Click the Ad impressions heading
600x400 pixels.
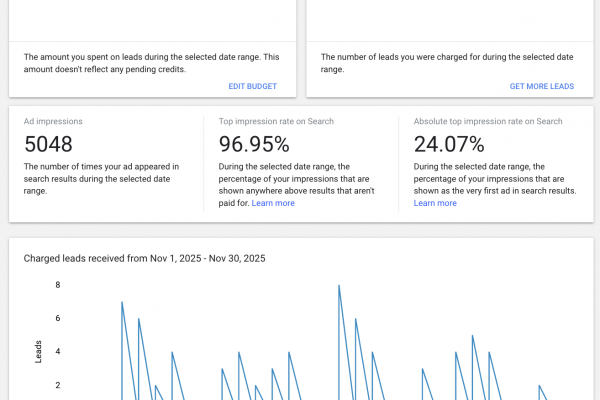[53, 121]
